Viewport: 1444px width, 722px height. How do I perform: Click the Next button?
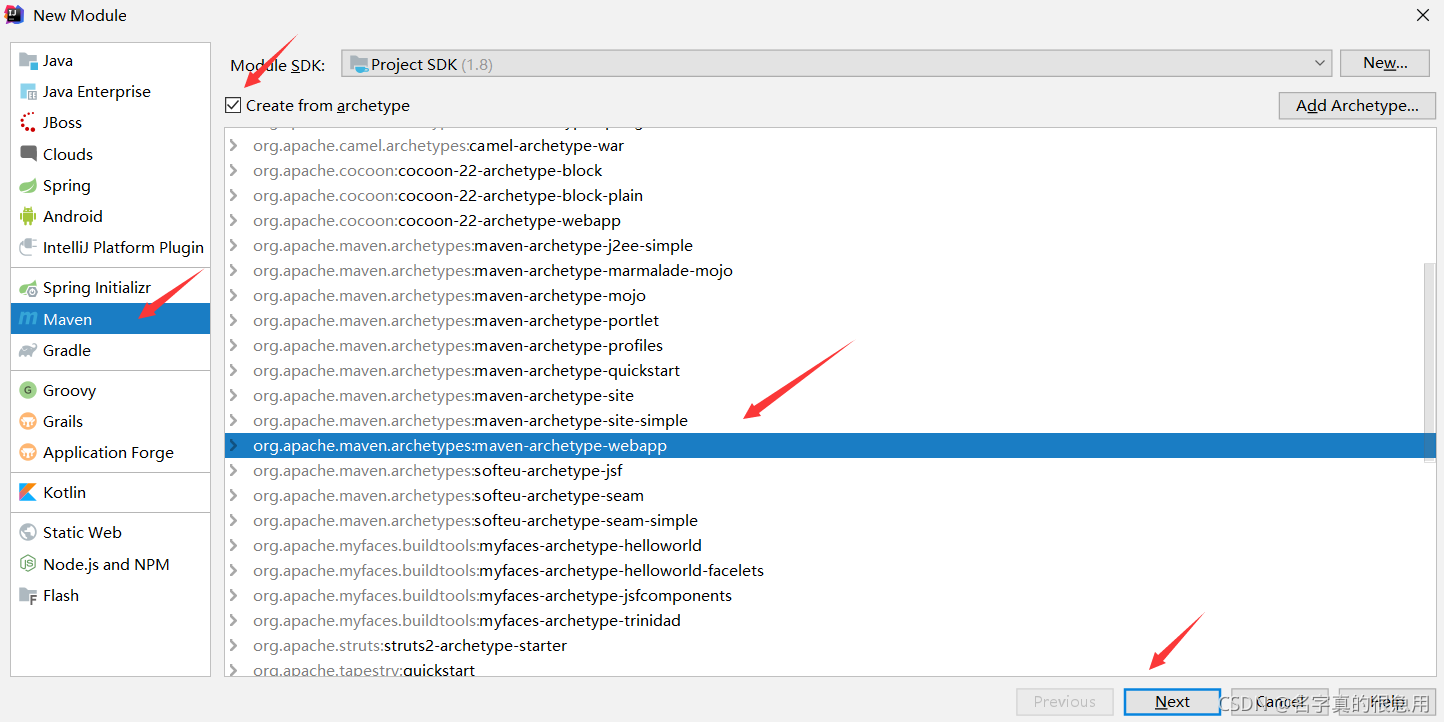[x=1172, y=702]
